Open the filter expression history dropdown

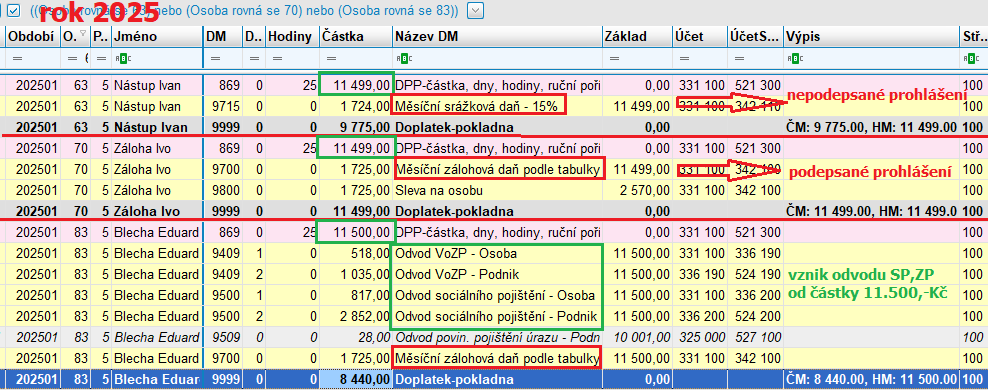(475, 10)
